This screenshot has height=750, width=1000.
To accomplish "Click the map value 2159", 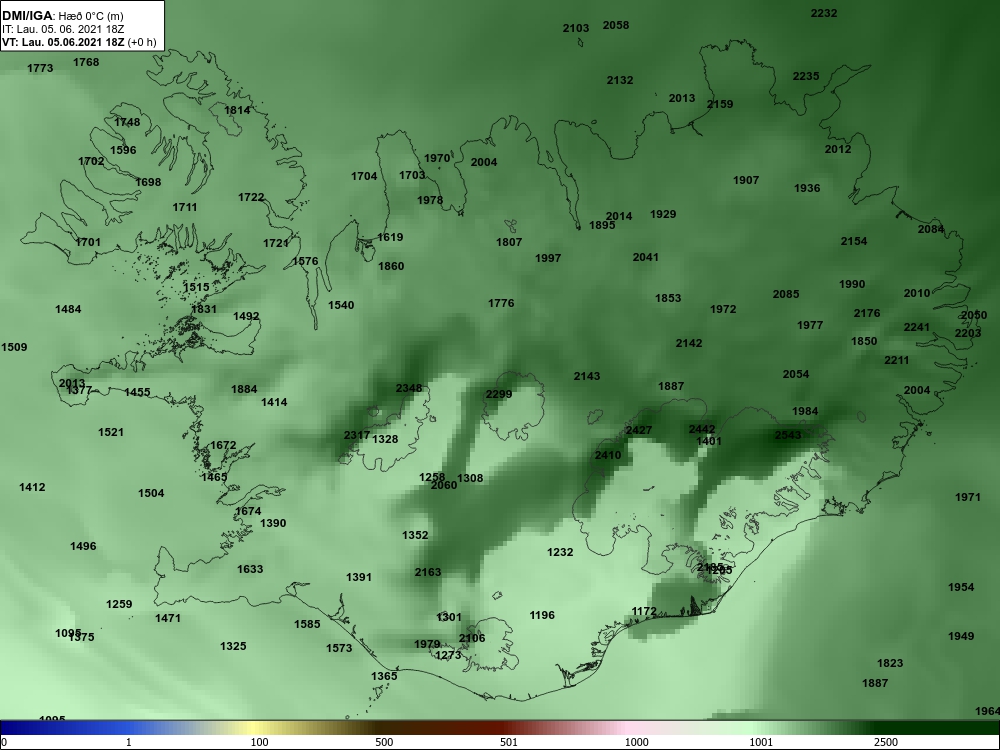I will point(720,105).
